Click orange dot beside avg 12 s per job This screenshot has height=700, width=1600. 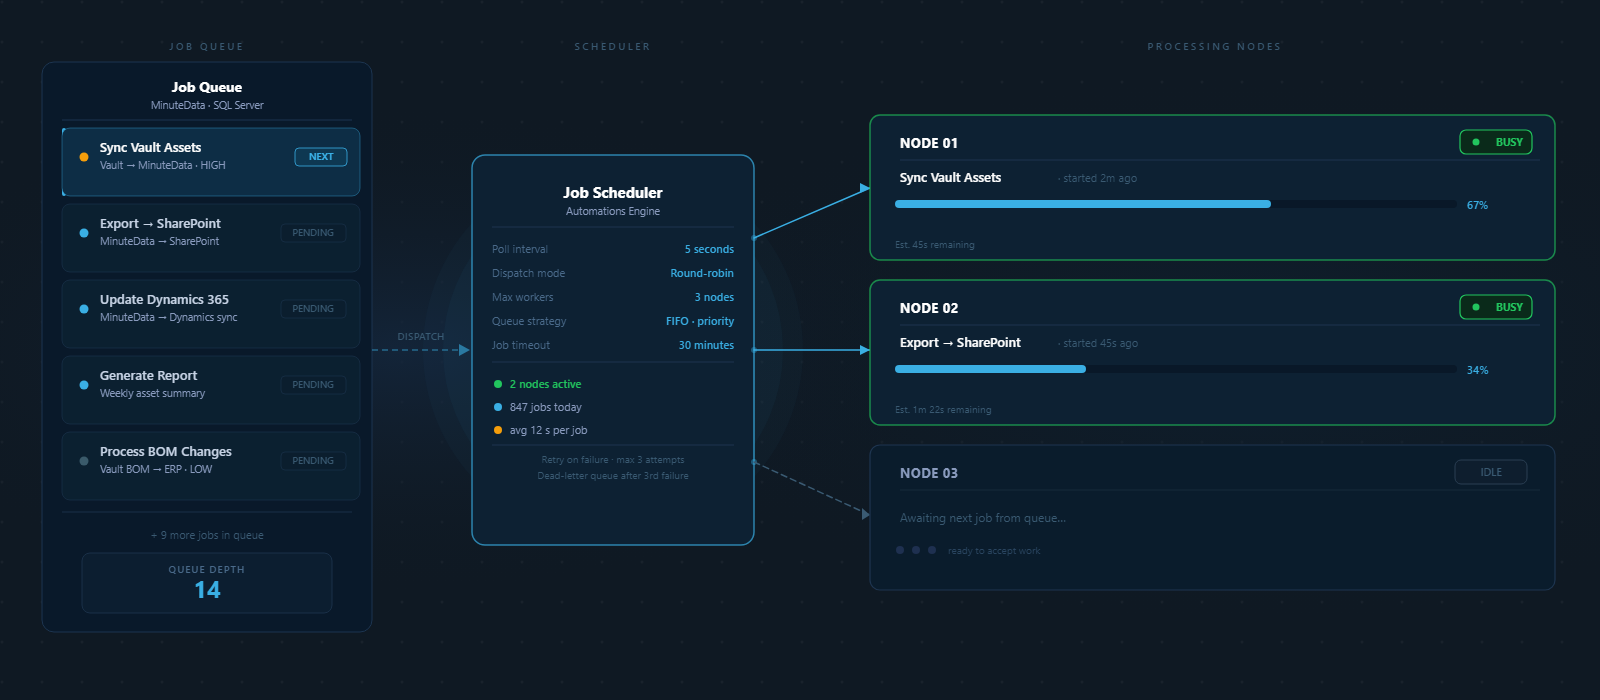click(x=498, y=430)
